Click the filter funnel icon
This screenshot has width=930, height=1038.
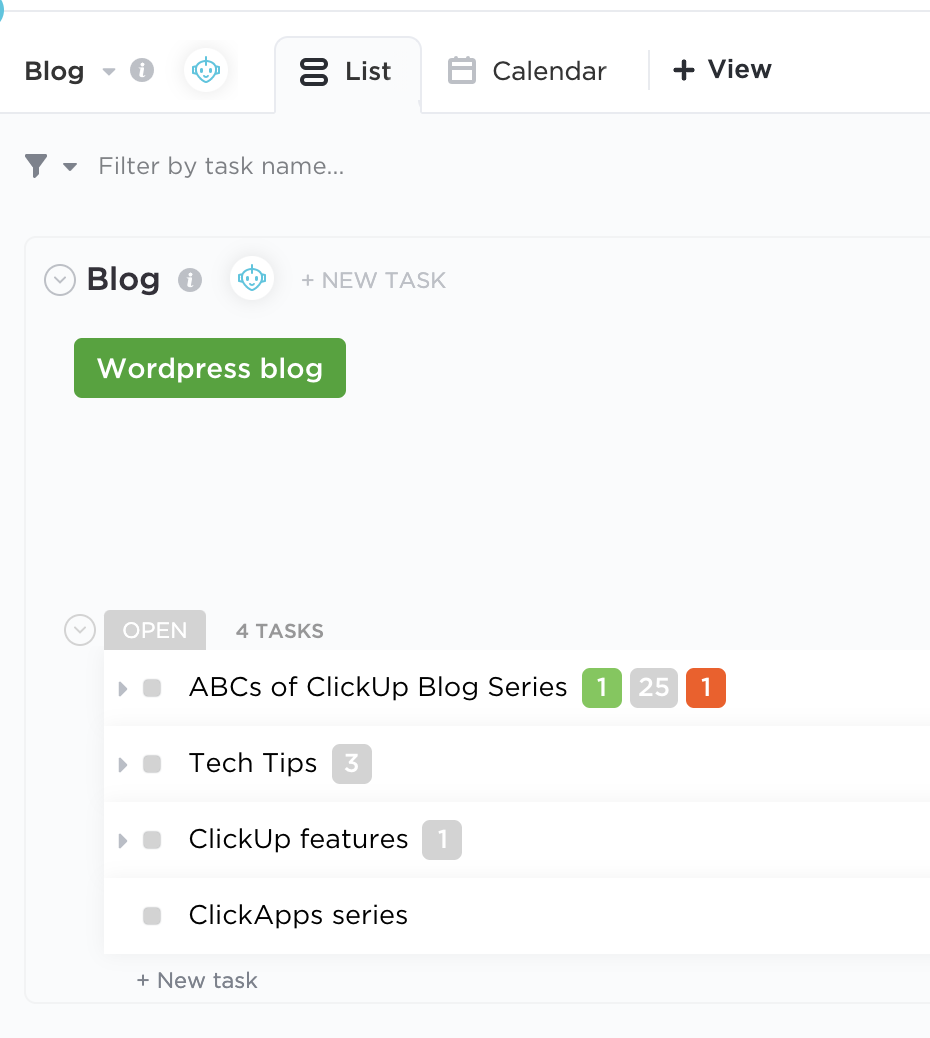pyautogui.click(x=36, y=165)
